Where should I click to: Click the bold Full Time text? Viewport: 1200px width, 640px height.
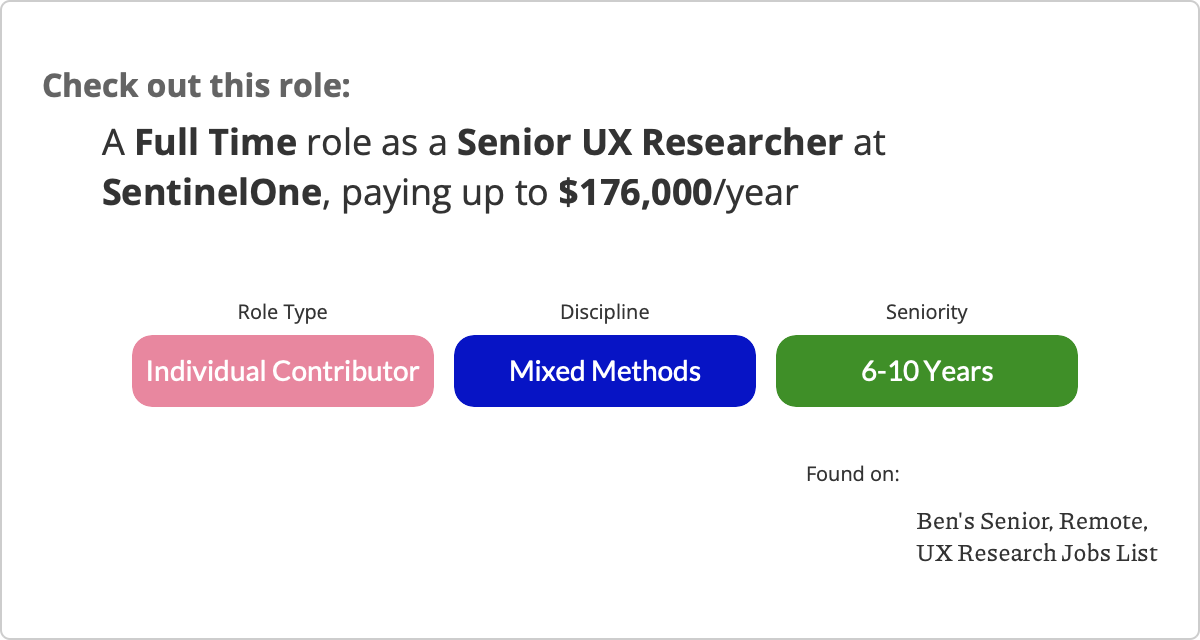pos(216,143)
